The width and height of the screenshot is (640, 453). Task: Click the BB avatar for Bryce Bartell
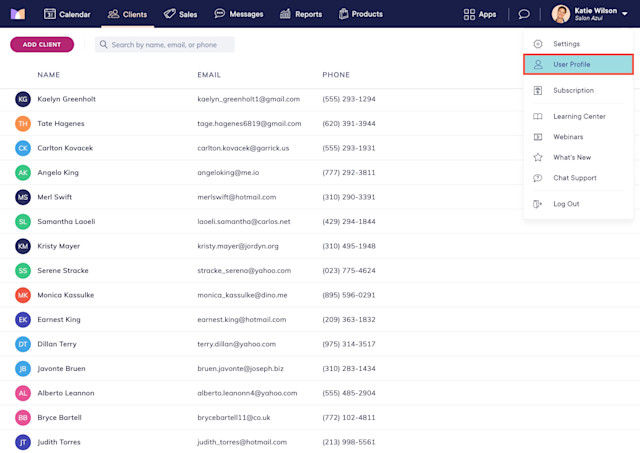click(23, 417)
